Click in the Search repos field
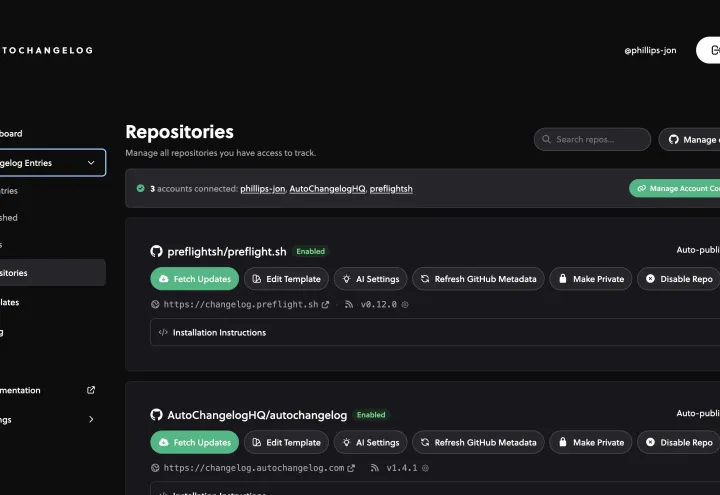This screenshot has height=495, width=720. (x=592, y=139)
